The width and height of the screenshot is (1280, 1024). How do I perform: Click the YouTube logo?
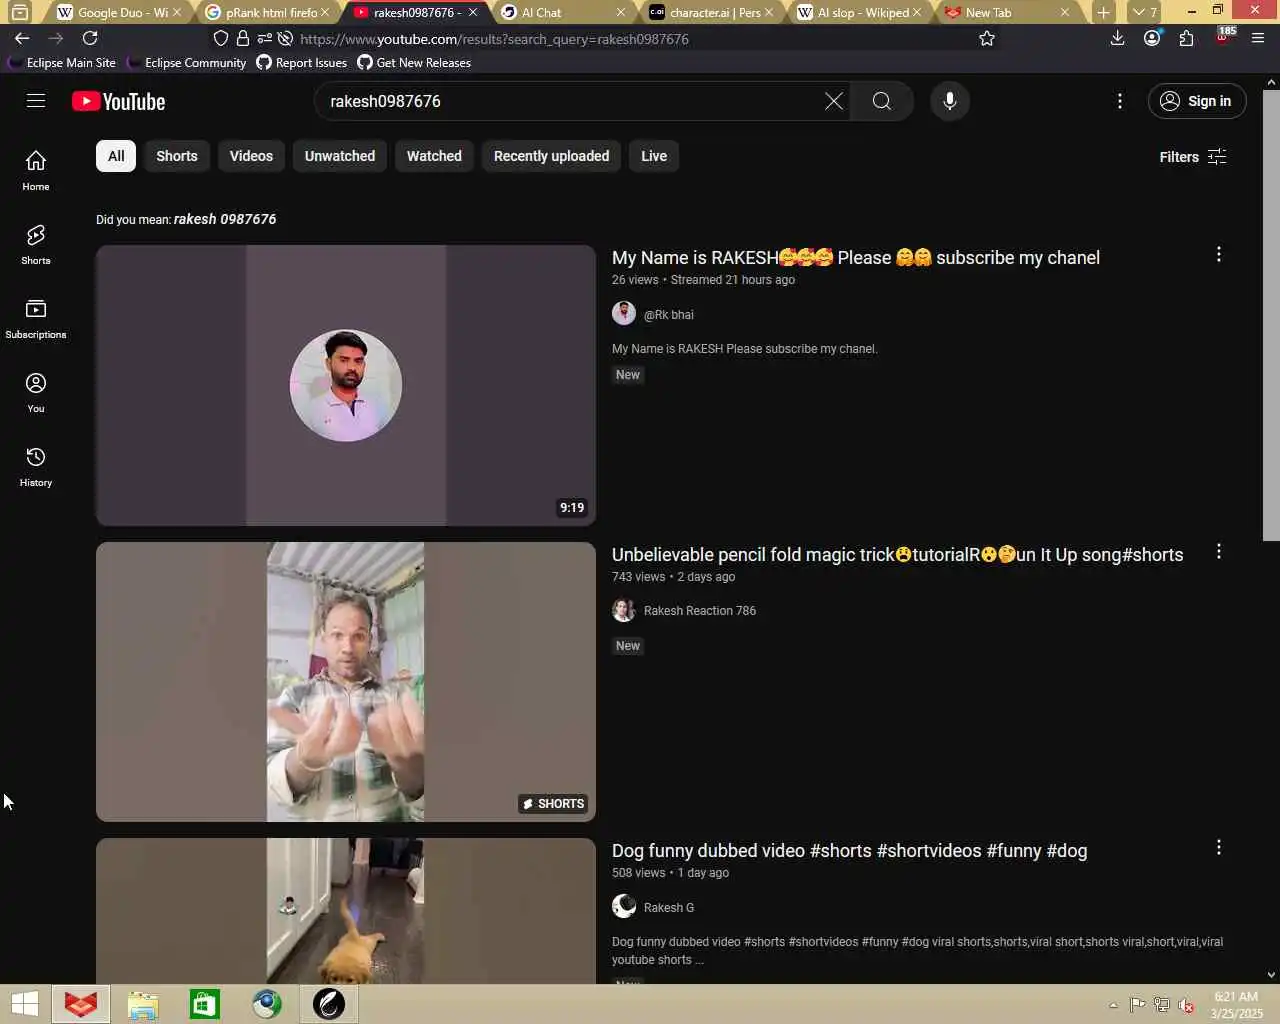[119, 102]
